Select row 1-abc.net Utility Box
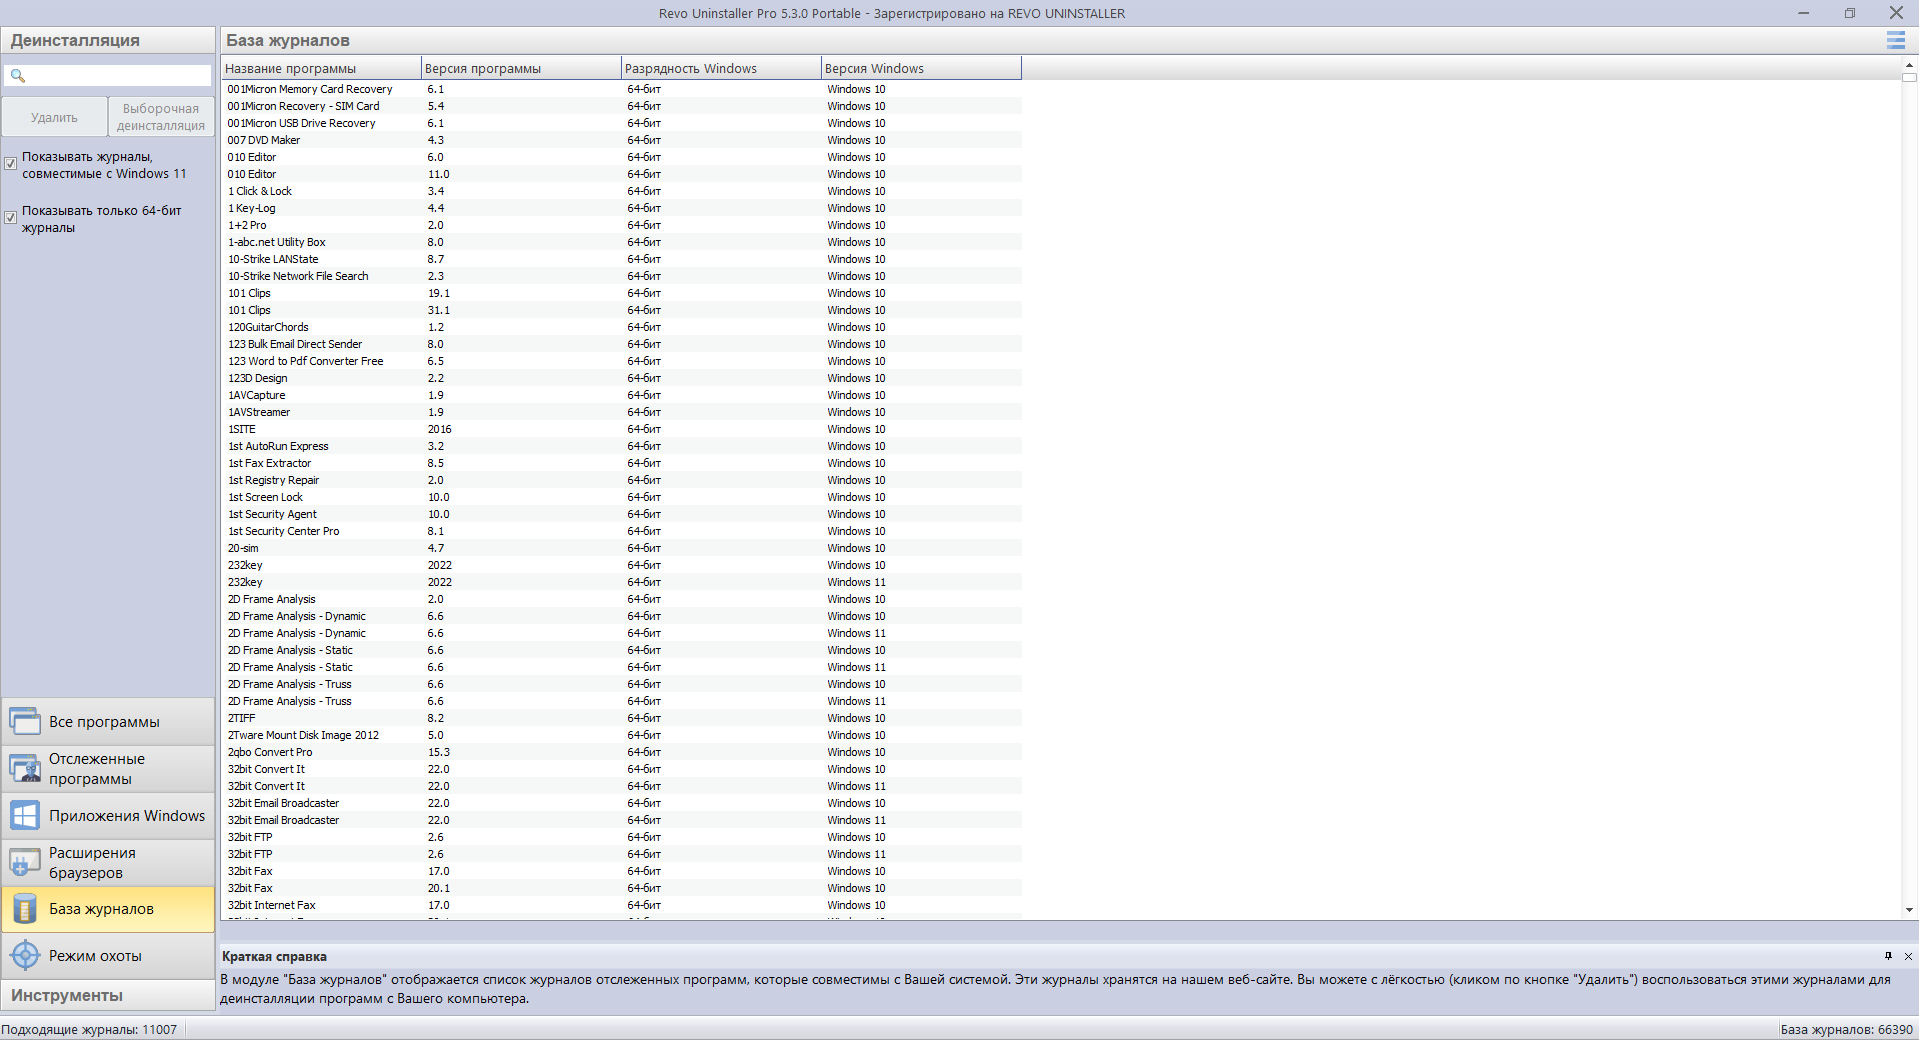This screenshot has height=1040, width=1919. click(x=621, y=242)
